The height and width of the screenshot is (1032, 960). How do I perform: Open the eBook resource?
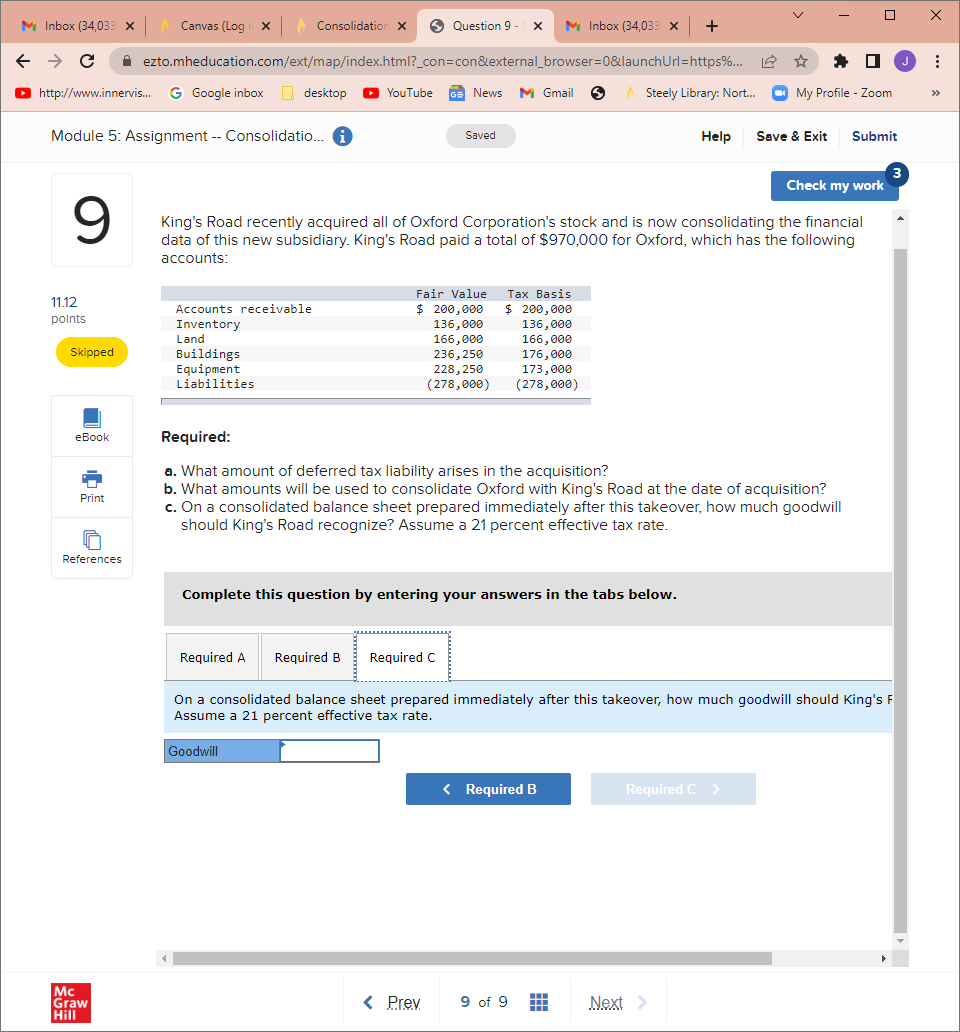(x=91, y=425)
